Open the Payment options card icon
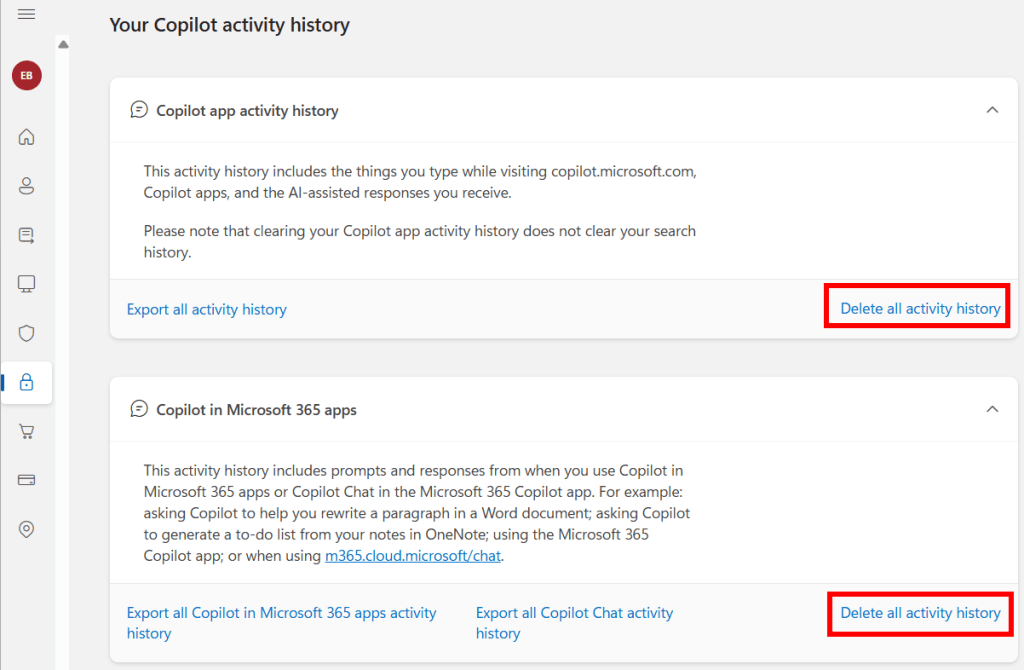This screenshot has width=1024, height=670. (27, 480)
